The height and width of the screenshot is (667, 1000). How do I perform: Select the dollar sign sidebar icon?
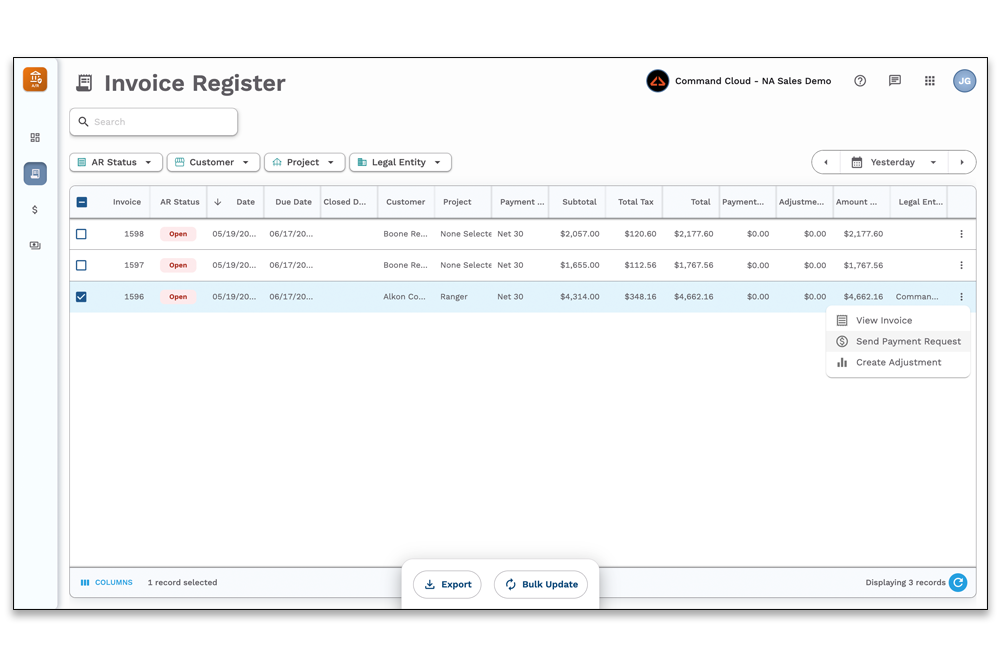[35, 210]
